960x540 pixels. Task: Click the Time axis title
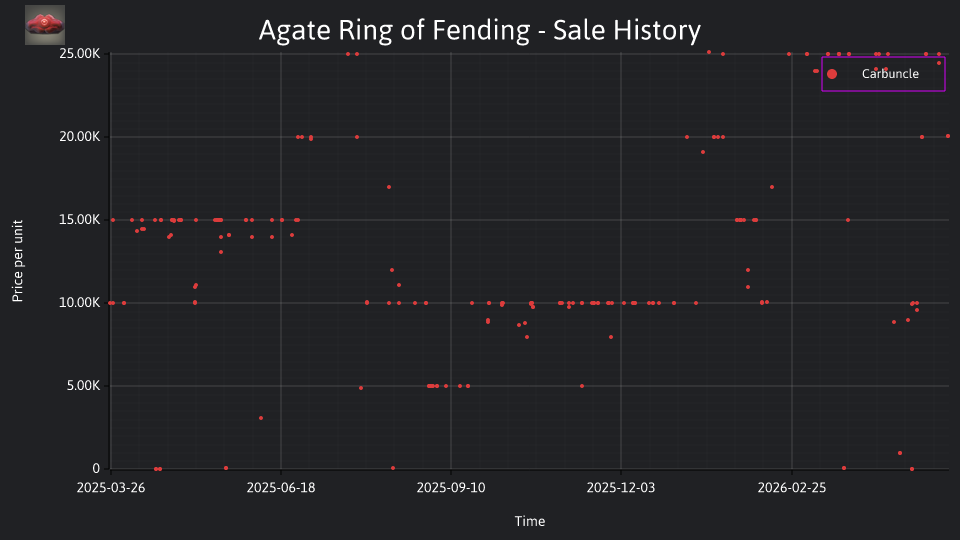530,521
